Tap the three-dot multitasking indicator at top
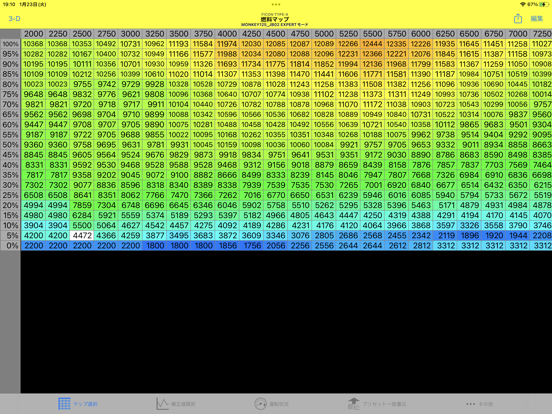552x414 pixels. tap(276, 5)
